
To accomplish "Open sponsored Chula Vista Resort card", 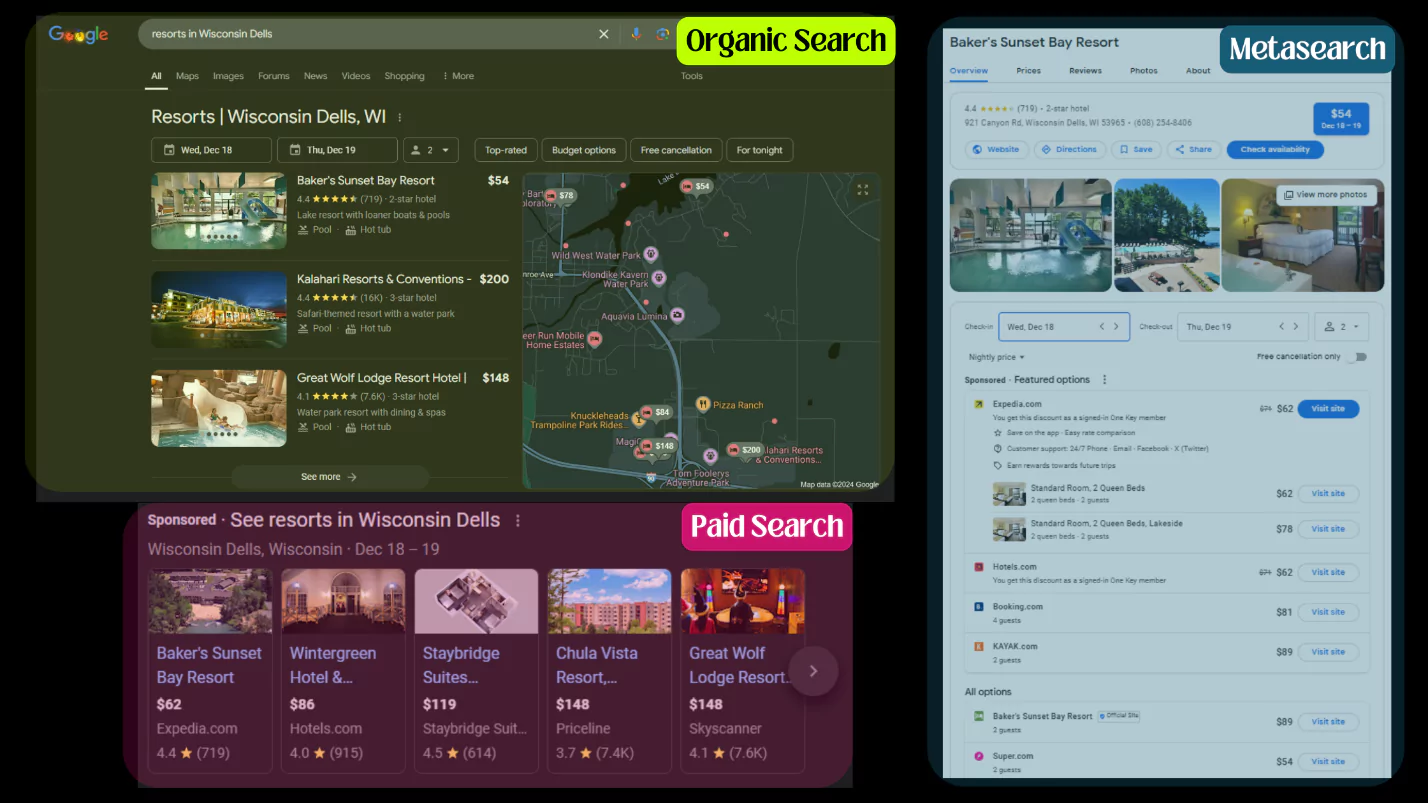I will coord(609,670).
